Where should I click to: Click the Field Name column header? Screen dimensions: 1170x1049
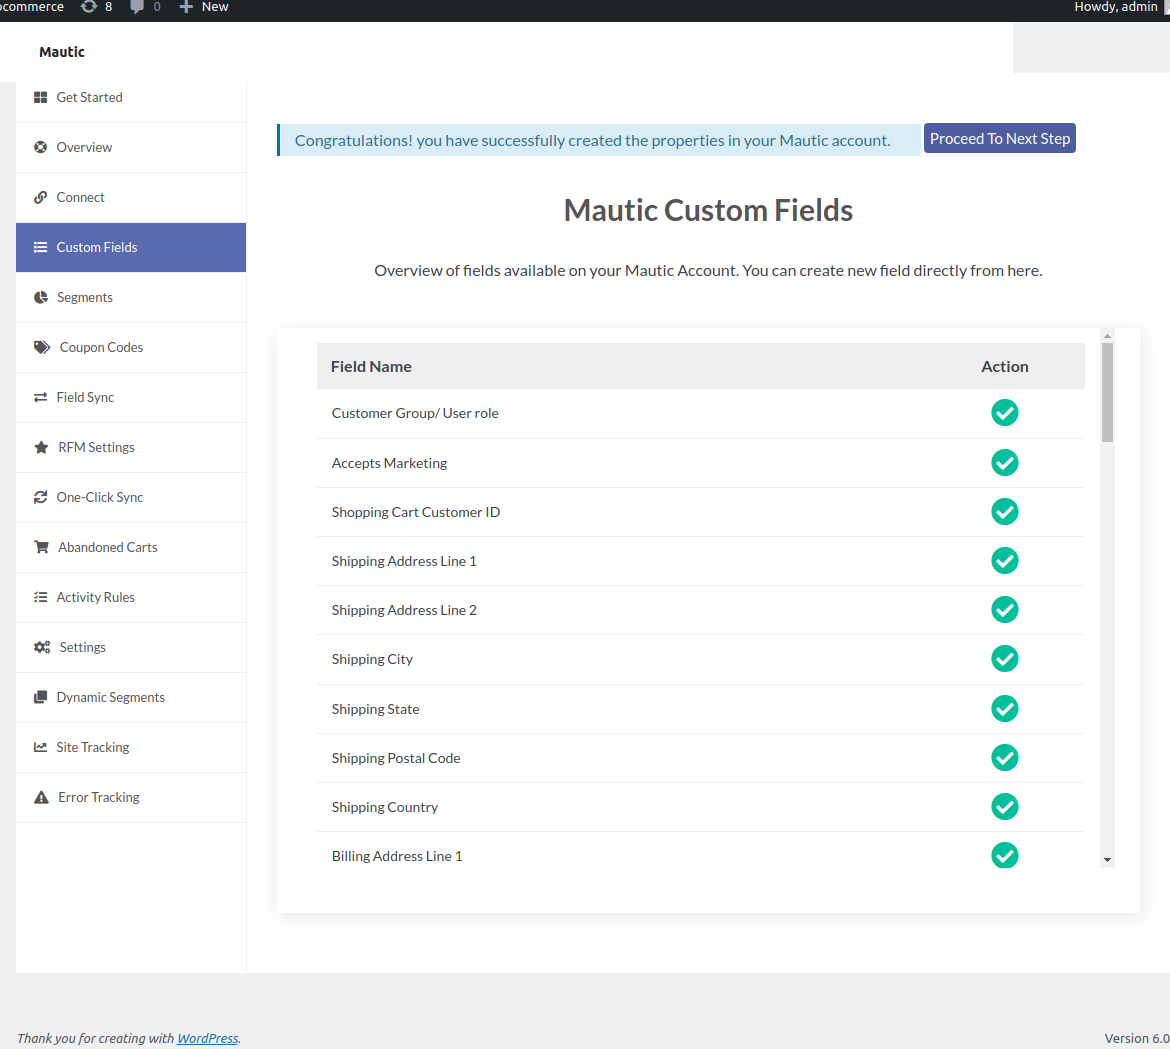371,366
